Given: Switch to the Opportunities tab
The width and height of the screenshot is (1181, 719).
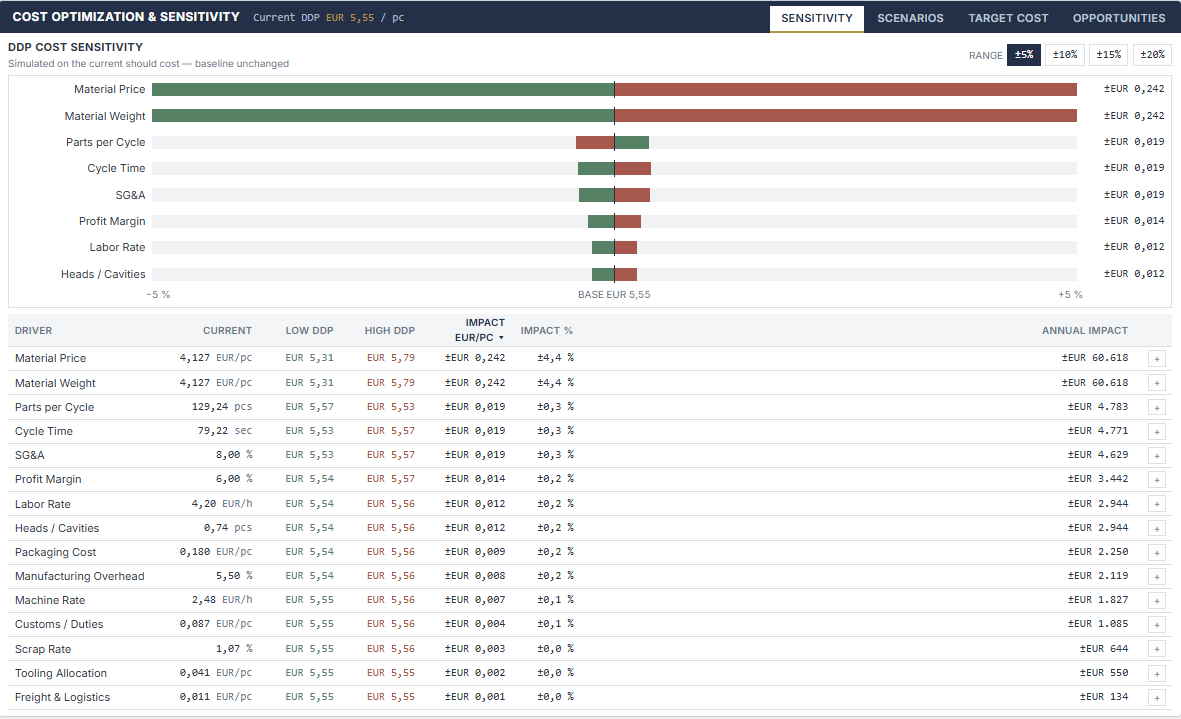Looking at the screenshot, I should [1118, 18].
